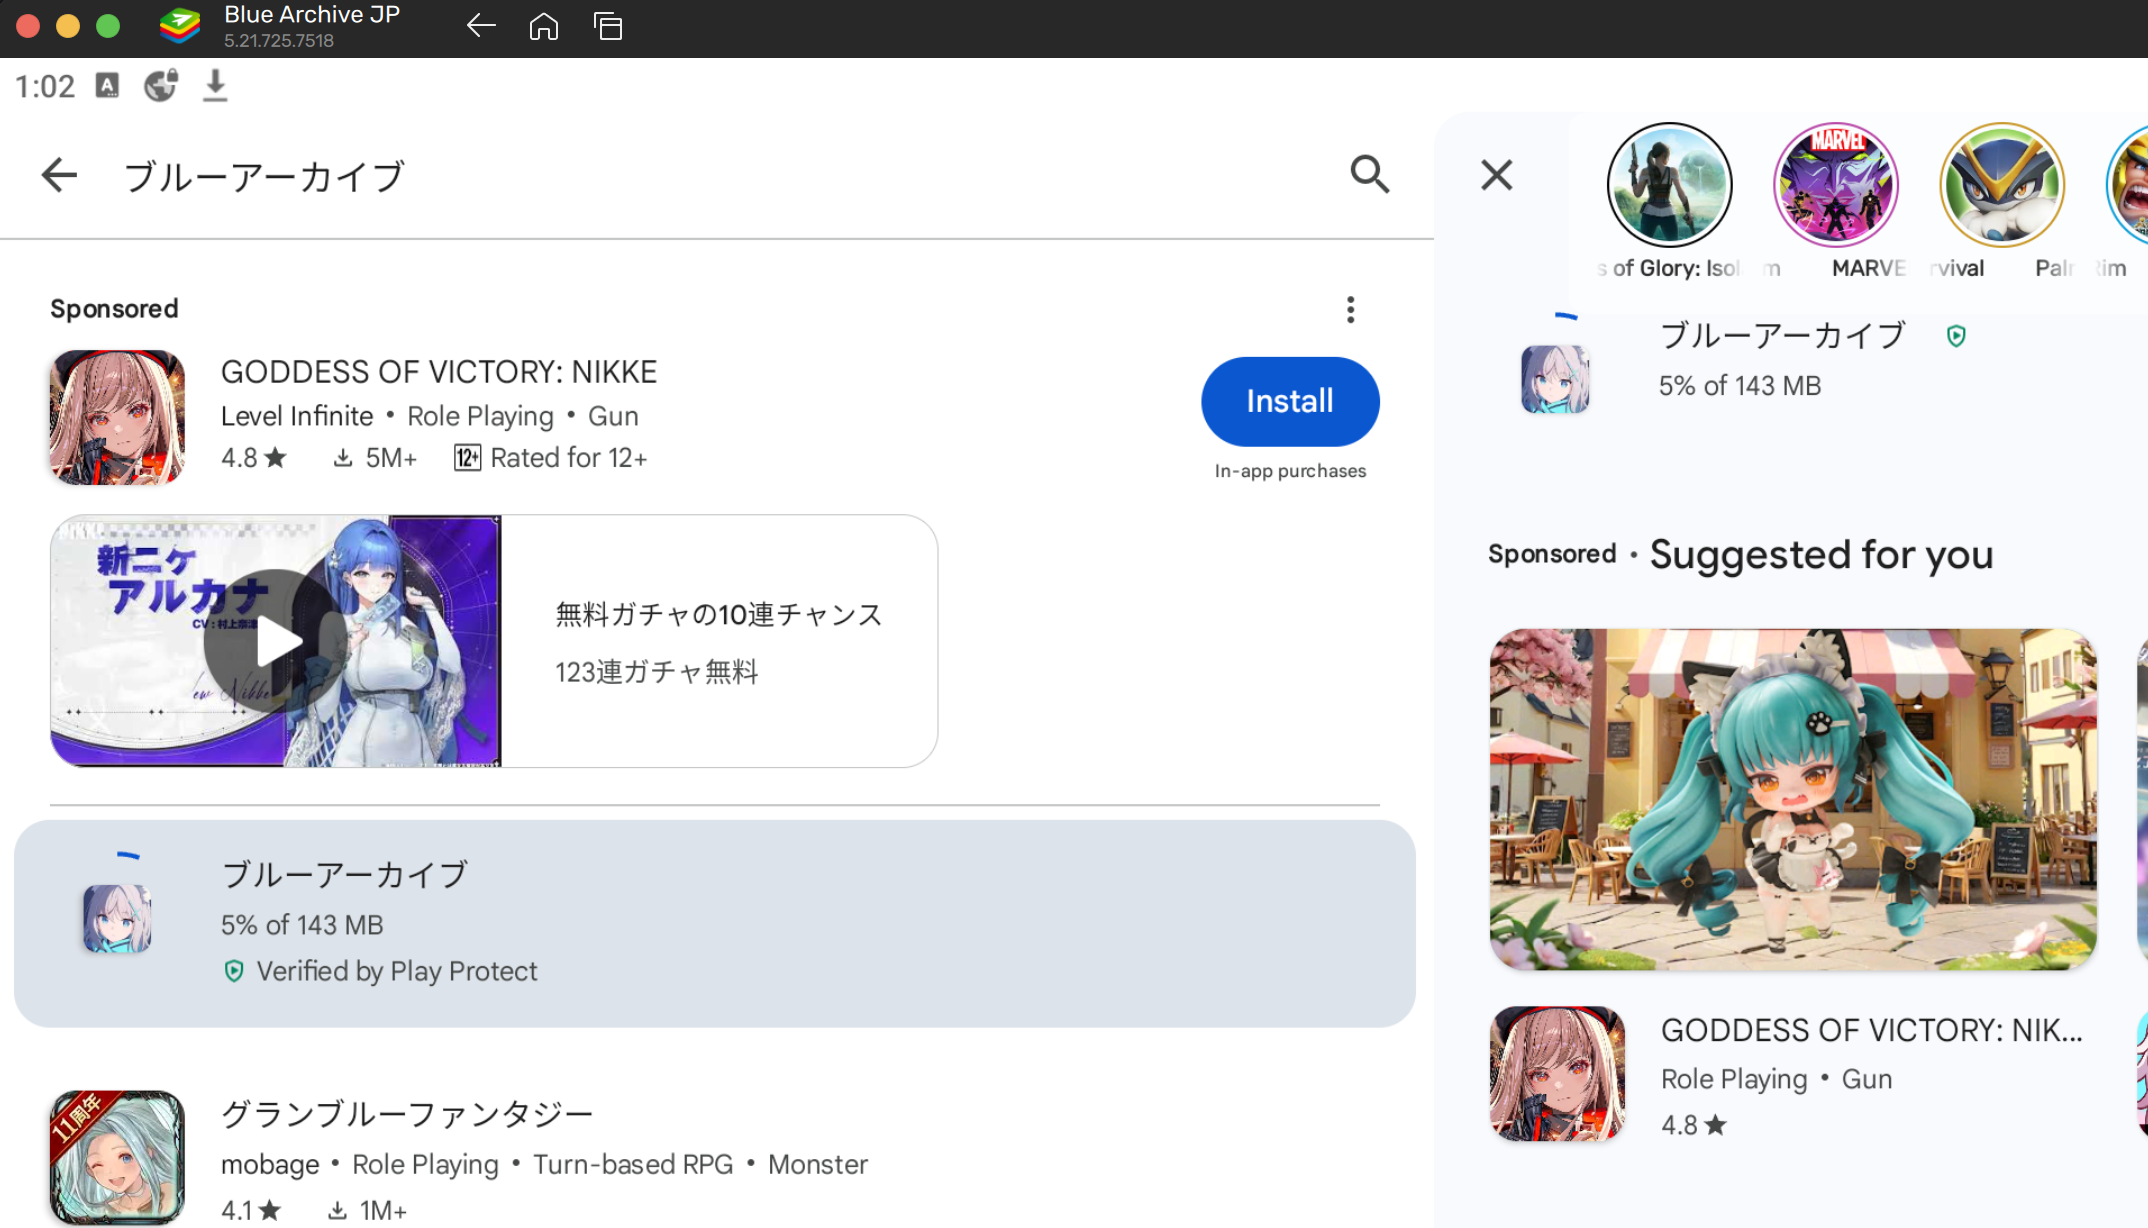
Task: Click the Verified by Play Protect label
Action: tap(397, 971)
